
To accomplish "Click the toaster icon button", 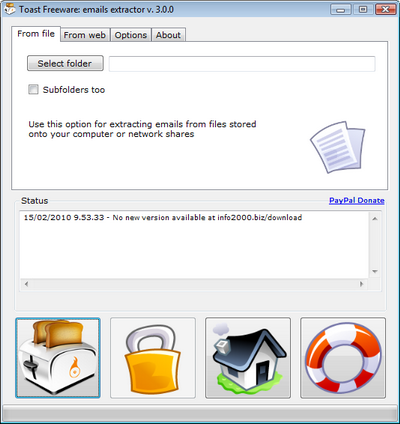I will coord(58,358).
